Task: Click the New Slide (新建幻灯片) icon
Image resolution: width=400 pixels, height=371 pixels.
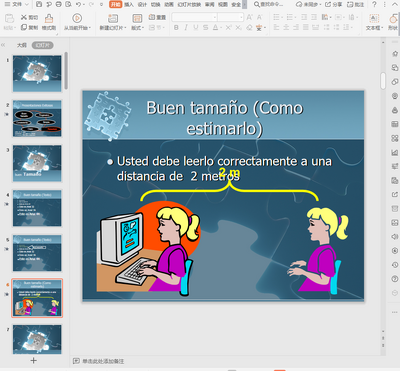Action: pyautogui.click(x=113, y=18)
